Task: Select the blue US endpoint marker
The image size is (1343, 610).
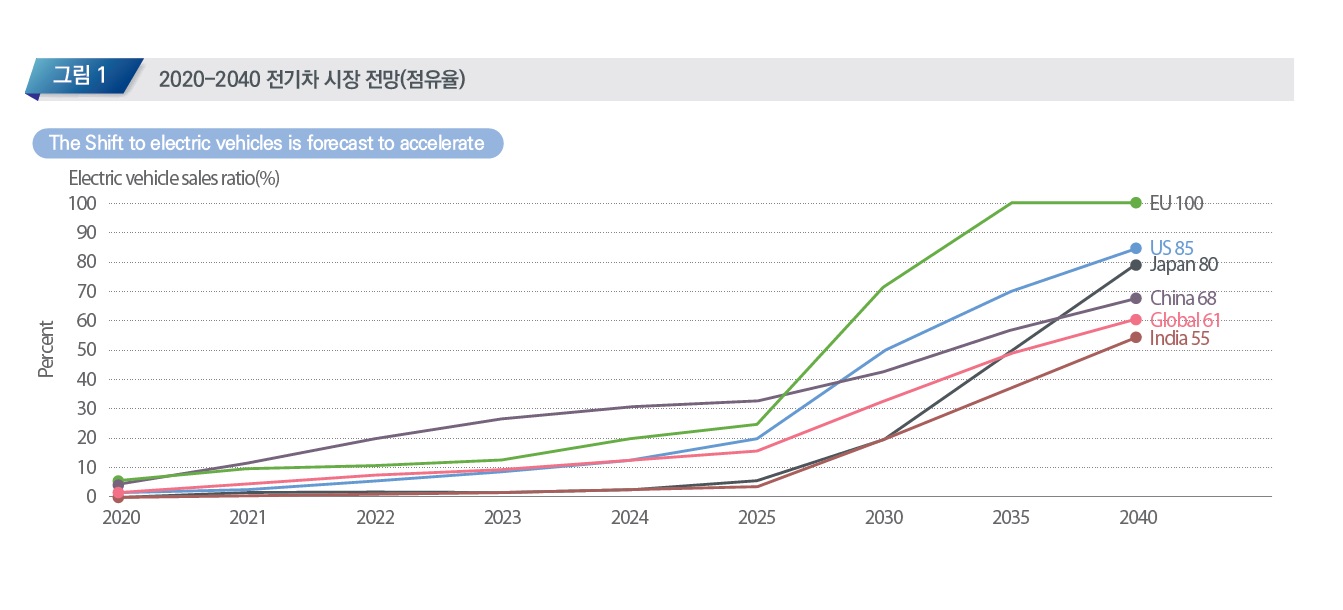Action: coord(1135,248)
